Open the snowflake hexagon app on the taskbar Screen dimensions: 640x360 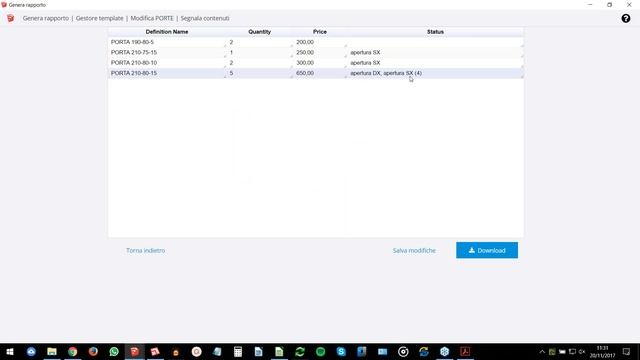444,351
